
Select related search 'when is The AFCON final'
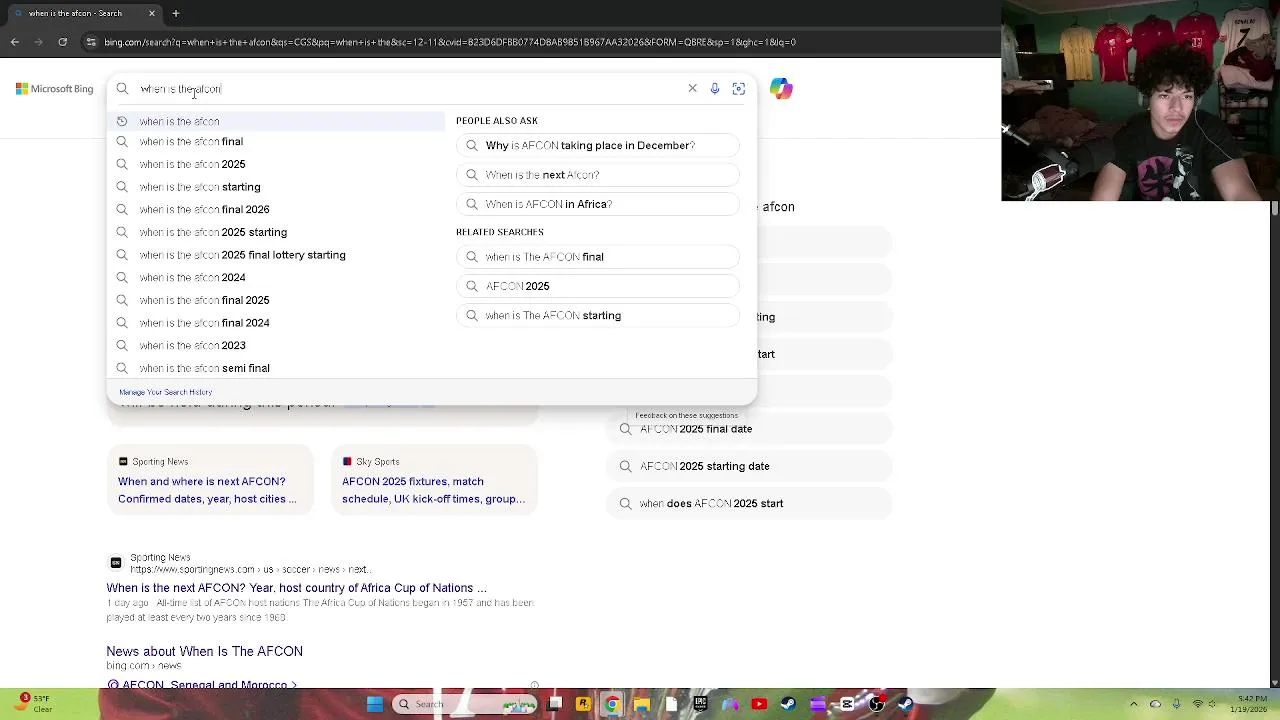(598, 257)
